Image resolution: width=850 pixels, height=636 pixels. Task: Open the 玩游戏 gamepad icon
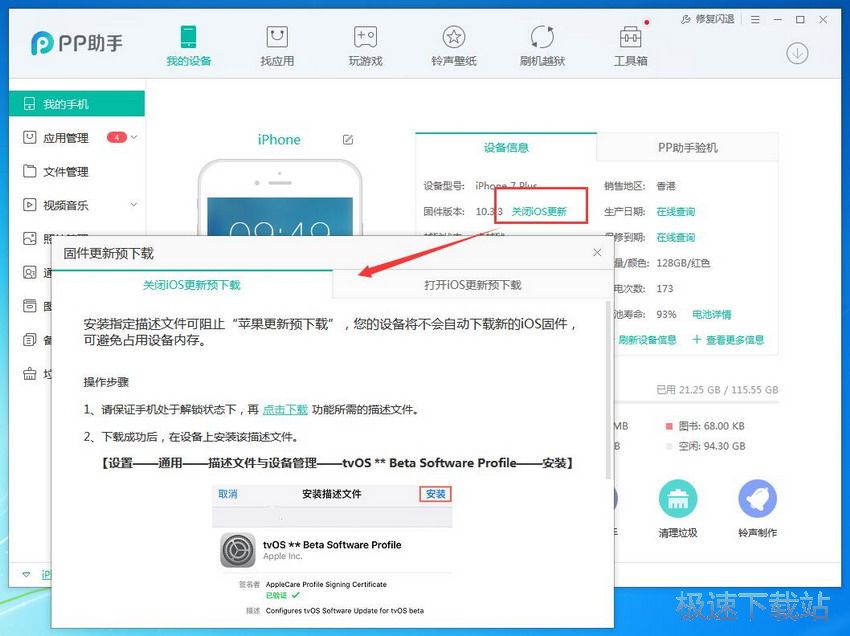(365, 46)
